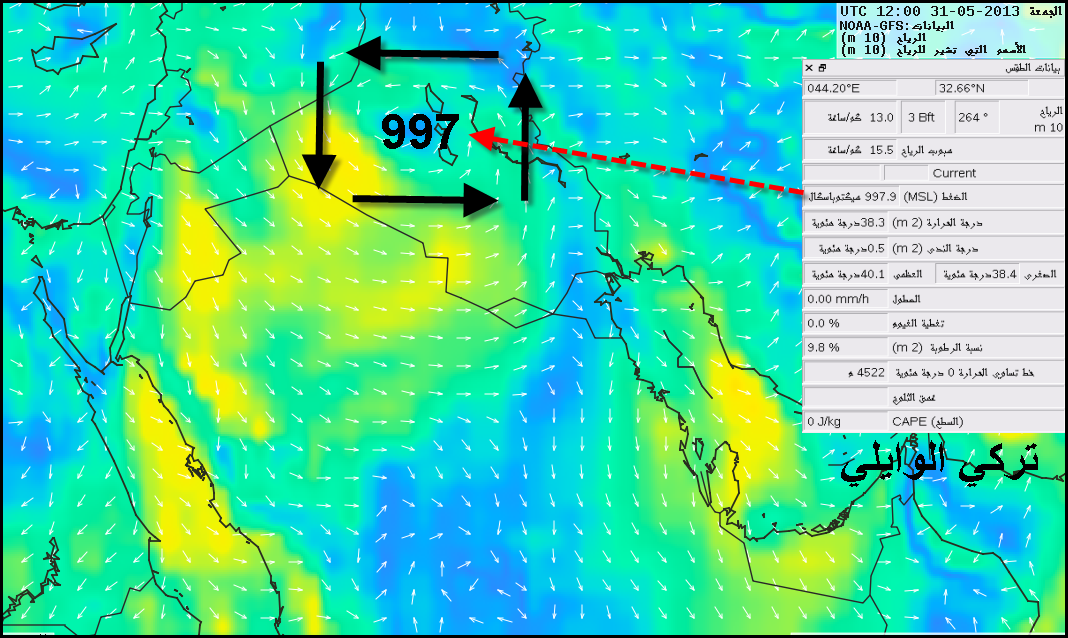
Task: Click the relative humidity value 9.8 %
Action: pyautogui.click(x=846, y=348)
